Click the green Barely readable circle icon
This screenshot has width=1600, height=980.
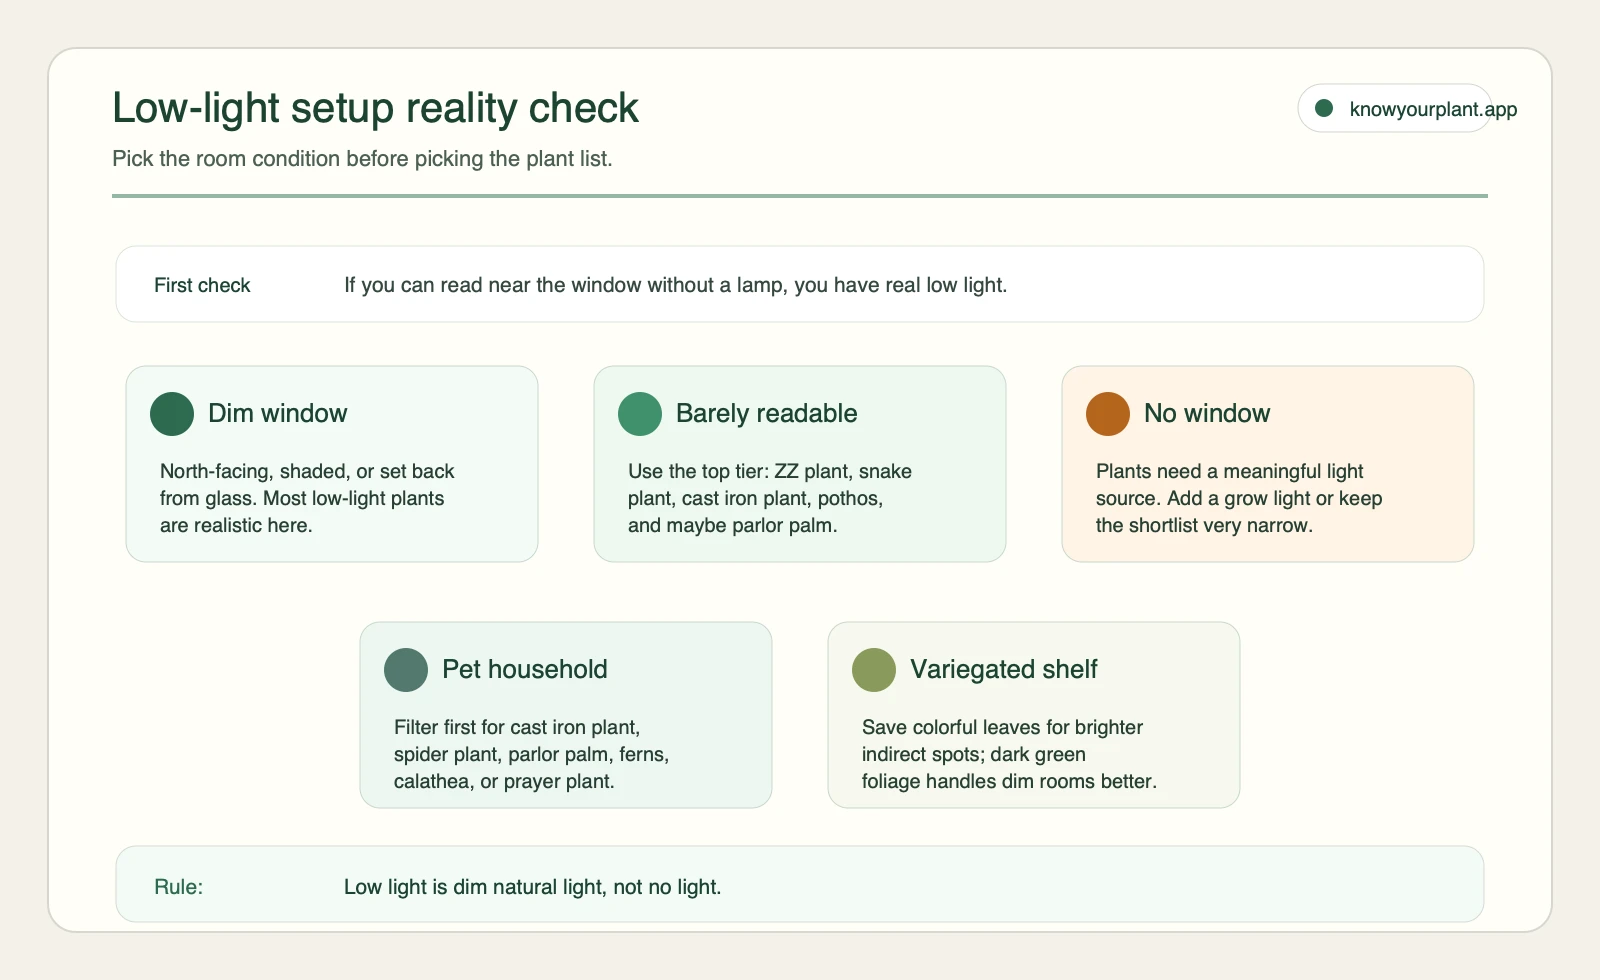[640, 414]
